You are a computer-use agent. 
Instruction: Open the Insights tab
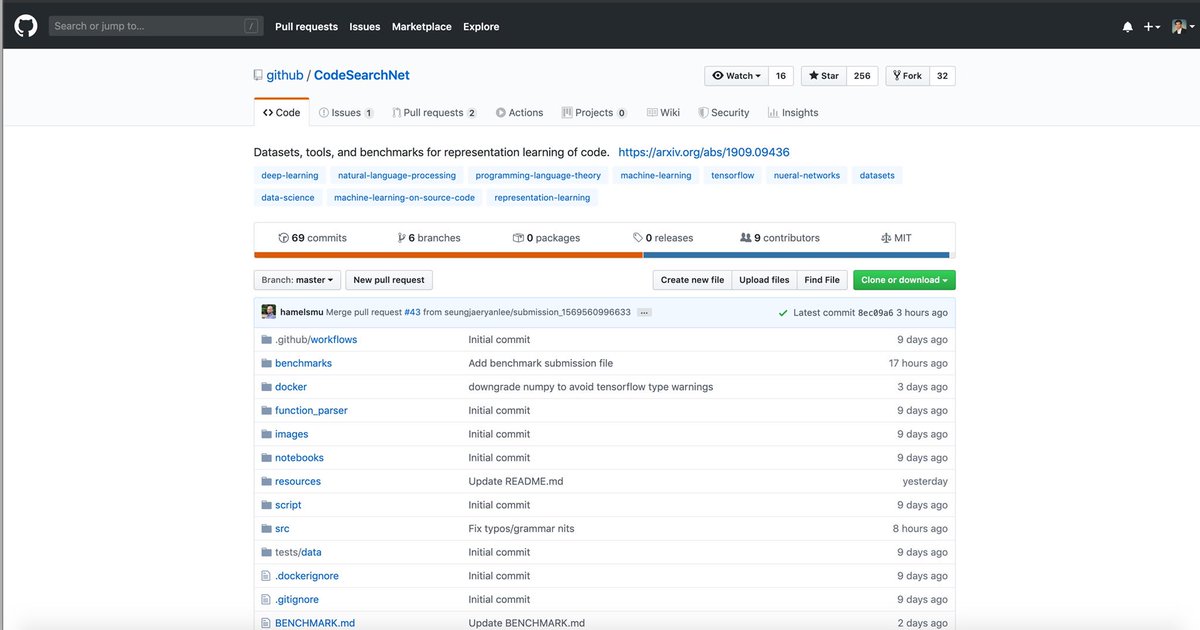coord(793,113)
